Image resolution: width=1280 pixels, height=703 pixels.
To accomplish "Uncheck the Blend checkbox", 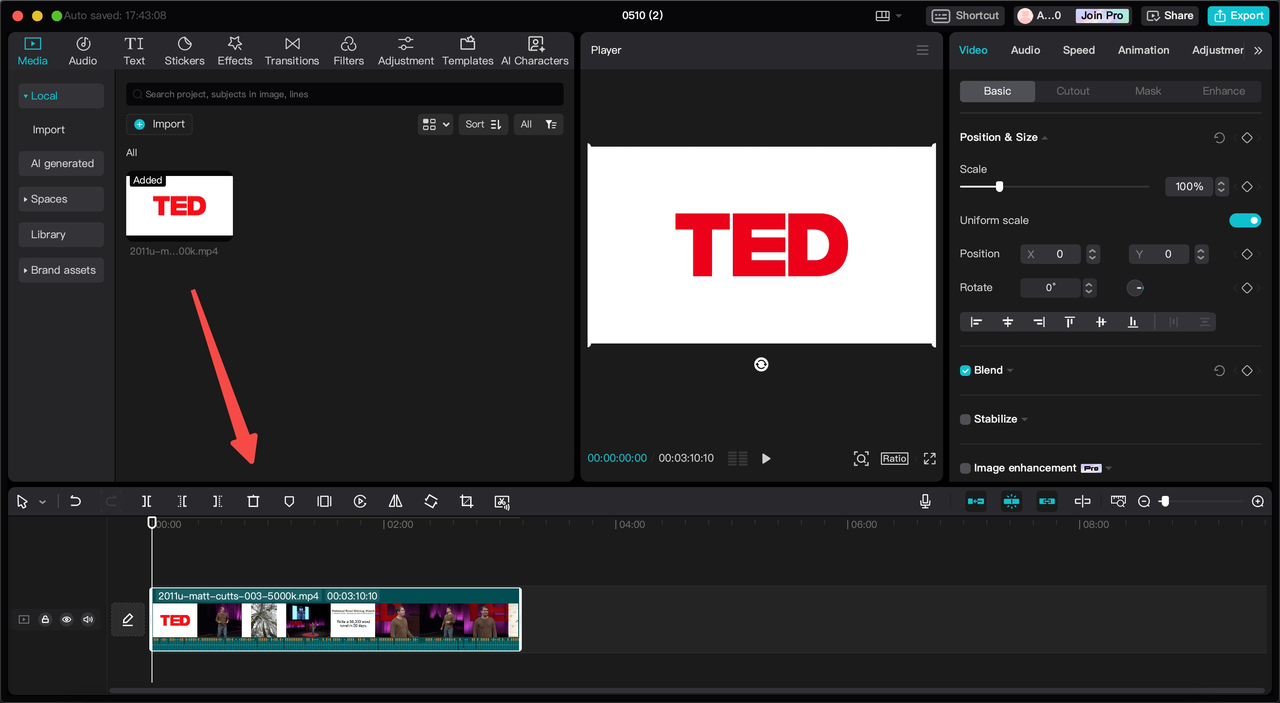I will click(965, 370).
